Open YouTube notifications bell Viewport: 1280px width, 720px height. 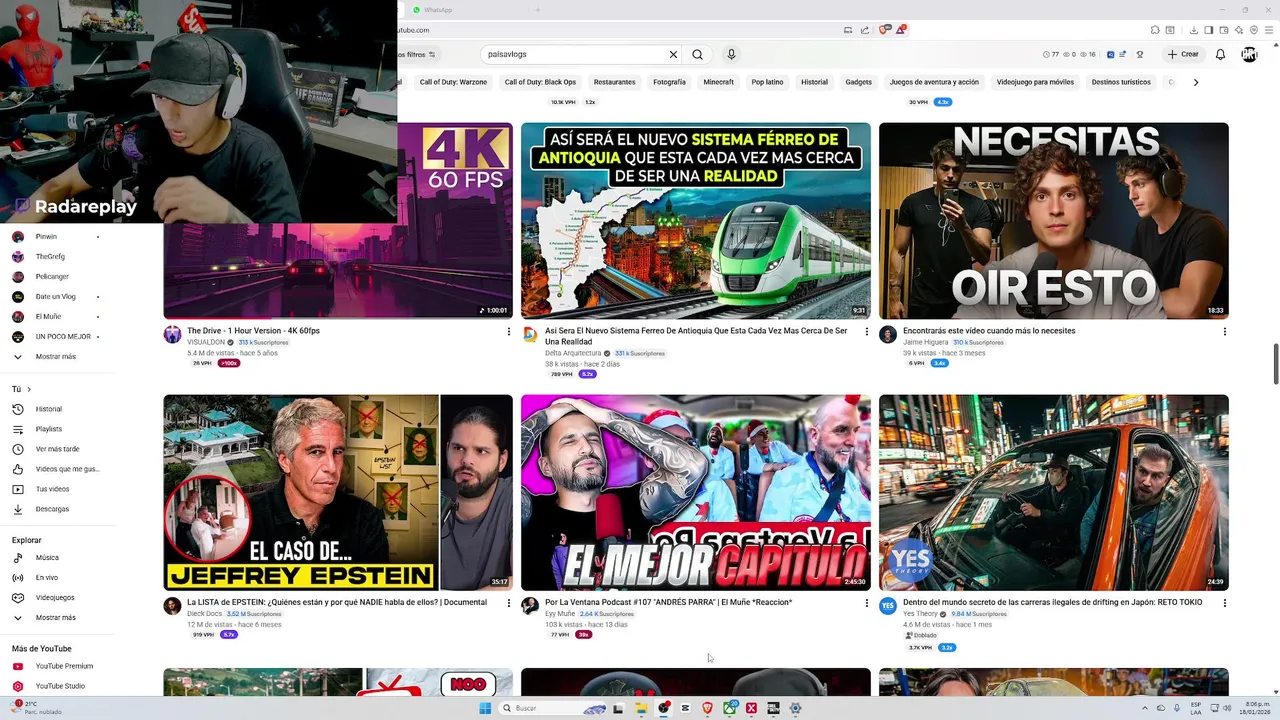(x=1220, y=54)
